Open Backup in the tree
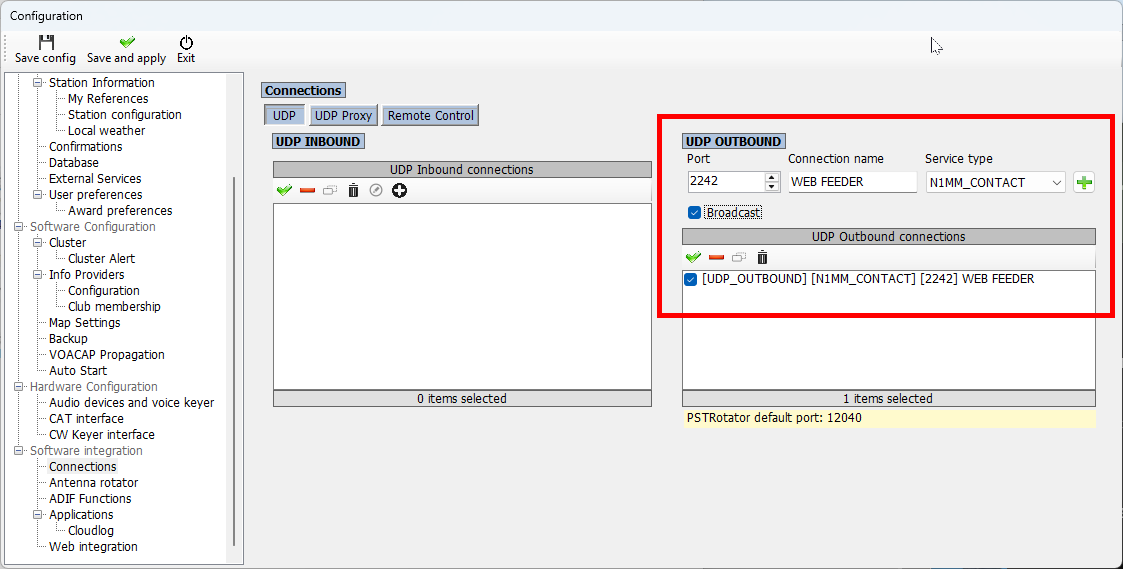The width and height of the screenshot is (1123, 569). click(68, 338)
